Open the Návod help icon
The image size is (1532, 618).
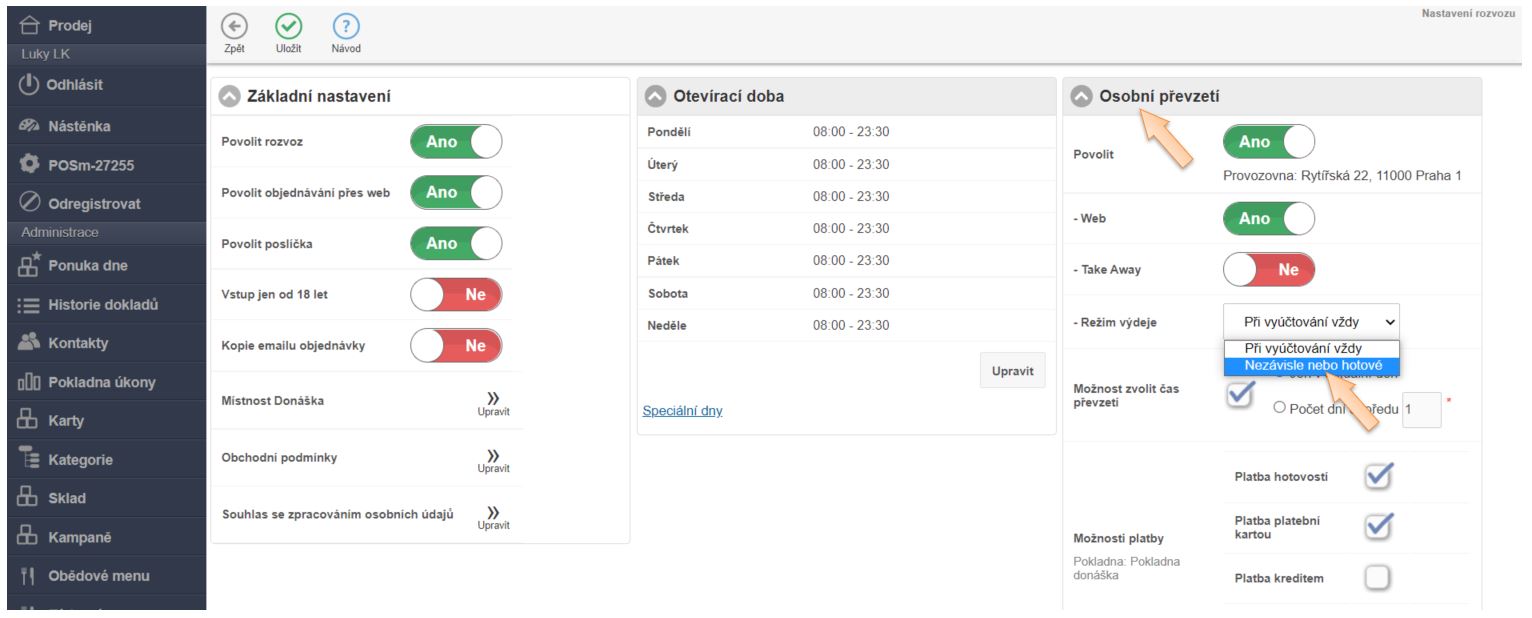pyautogui.click(x=340, y=26)
